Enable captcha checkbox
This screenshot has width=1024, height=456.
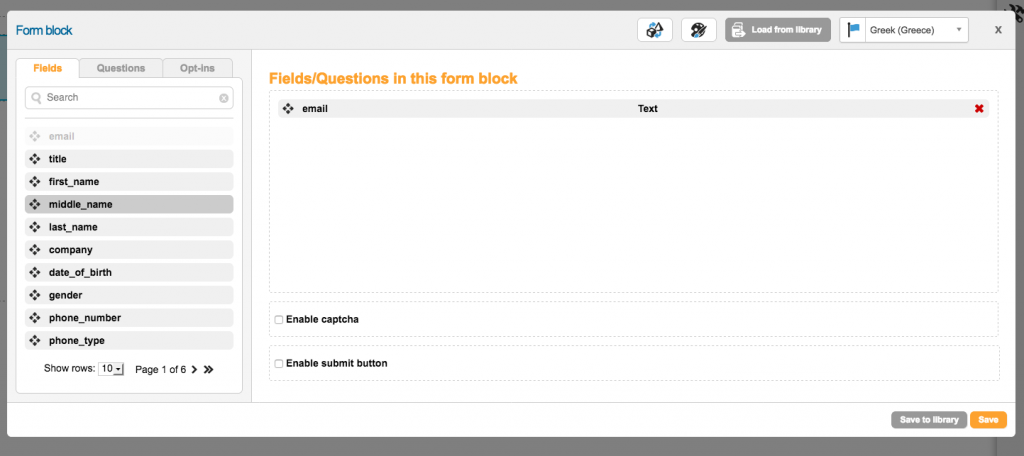(x=279, y=320)
